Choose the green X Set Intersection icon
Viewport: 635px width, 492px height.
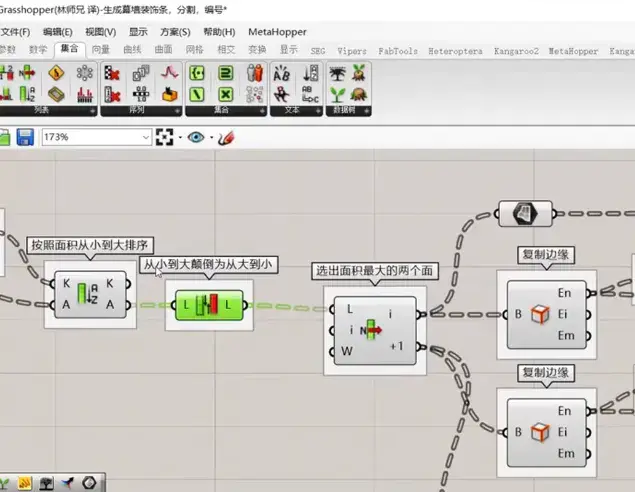(x=226, y=94)
